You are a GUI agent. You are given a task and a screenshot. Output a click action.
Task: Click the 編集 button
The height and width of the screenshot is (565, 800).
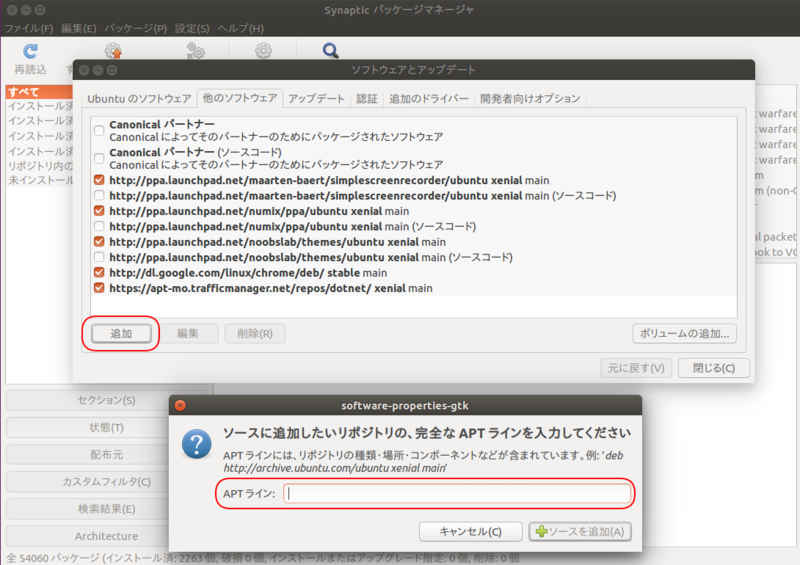188,334
